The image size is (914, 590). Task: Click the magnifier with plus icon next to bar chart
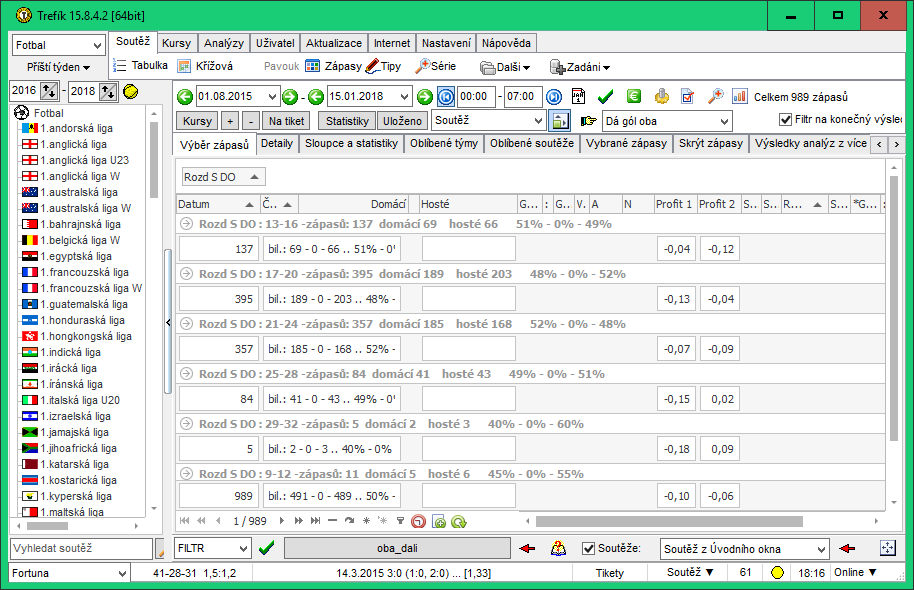tap(715, 96)
